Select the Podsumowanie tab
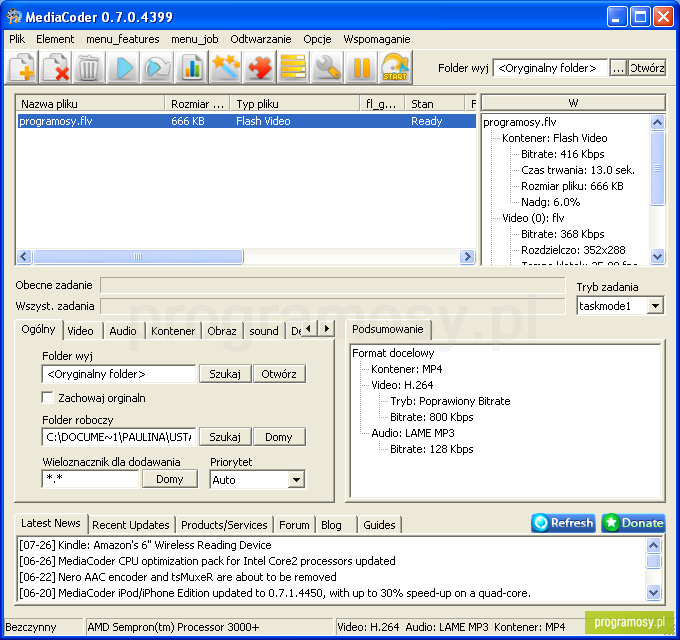680x640 pixels. [388, 329]
